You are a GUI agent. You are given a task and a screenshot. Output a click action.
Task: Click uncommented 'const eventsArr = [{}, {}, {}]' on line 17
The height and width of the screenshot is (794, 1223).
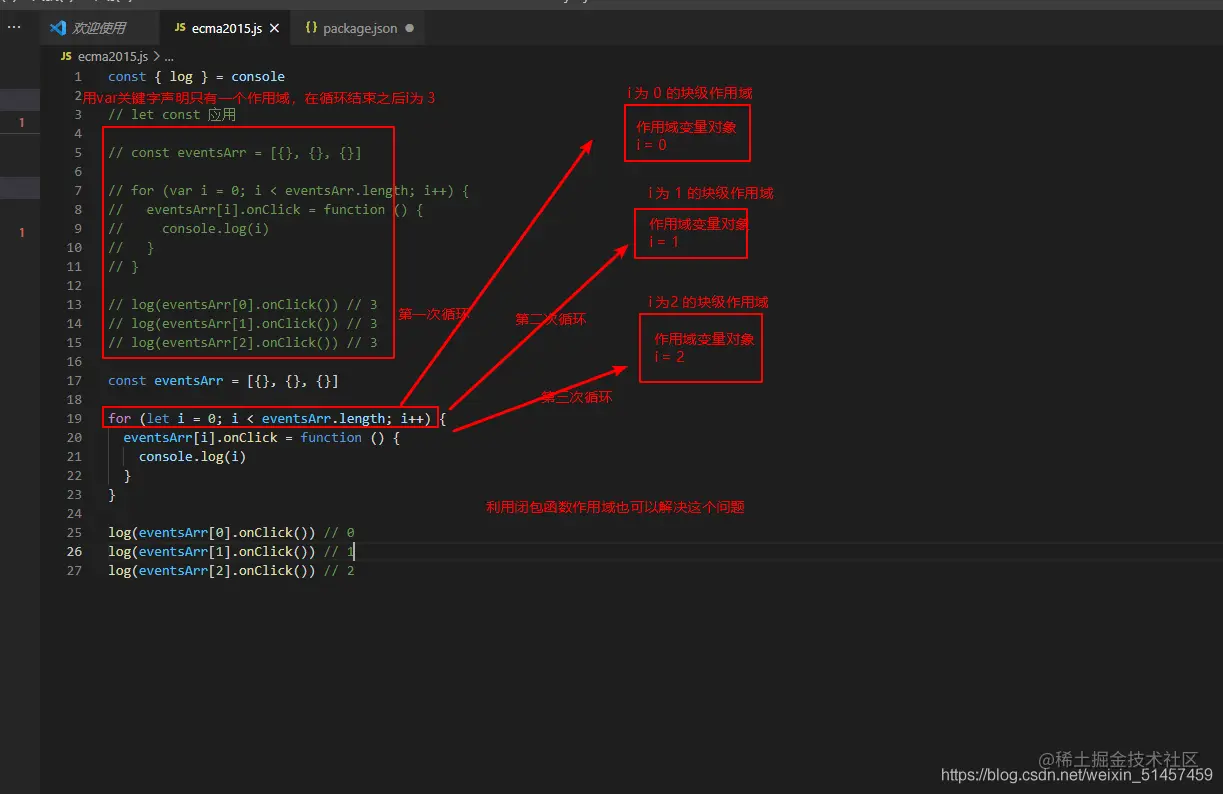pyautogui.click(x=223, y=381)
